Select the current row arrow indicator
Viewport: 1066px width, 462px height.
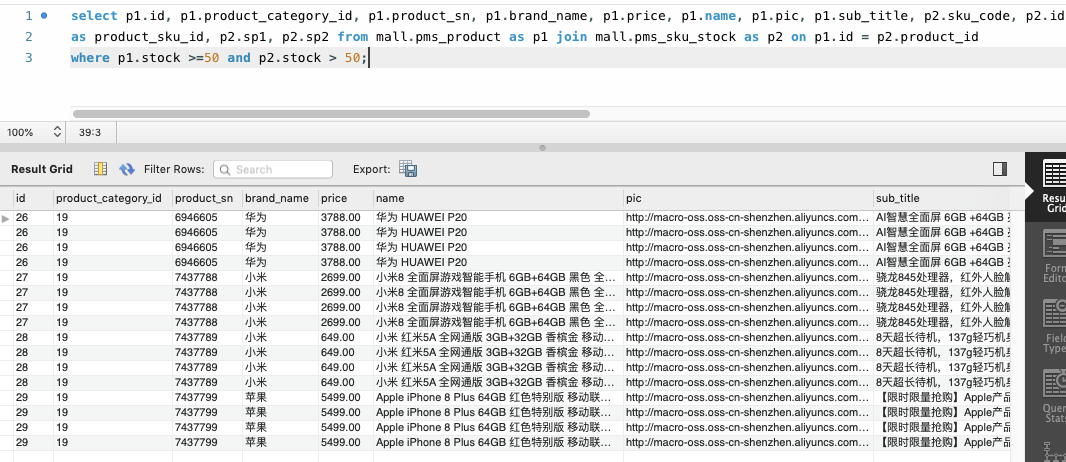[6, 218]
